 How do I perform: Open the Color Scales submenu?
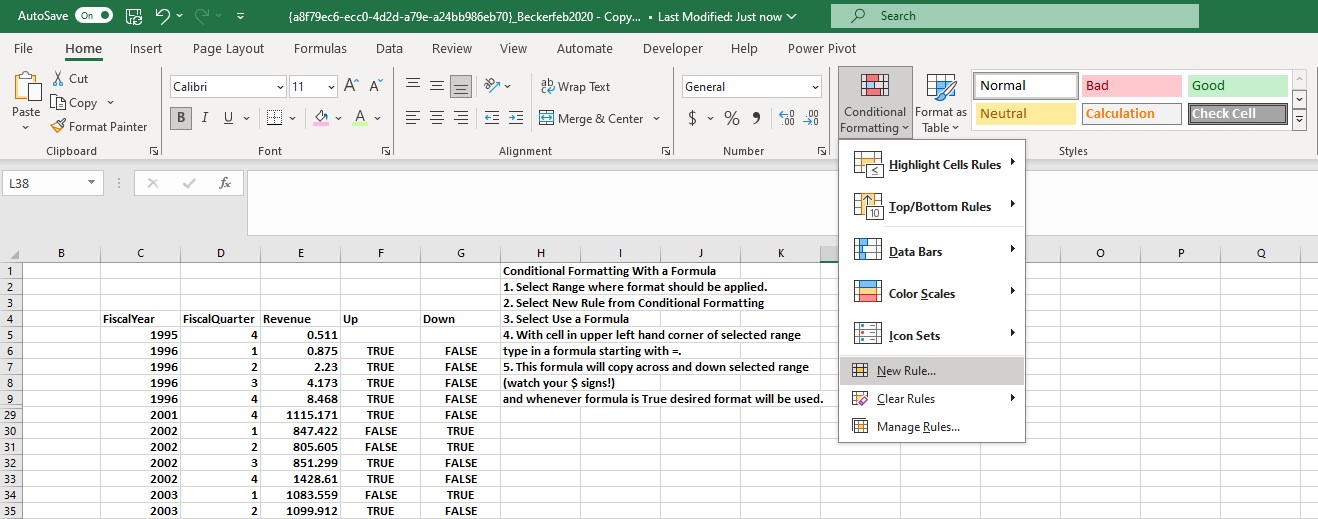tap(921, 294)
